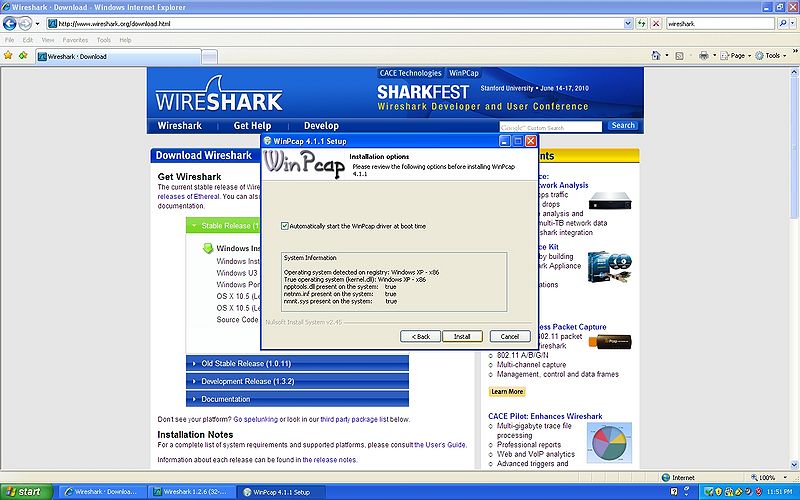Click the network appliance server thumbnail

[x=610, y=201]
